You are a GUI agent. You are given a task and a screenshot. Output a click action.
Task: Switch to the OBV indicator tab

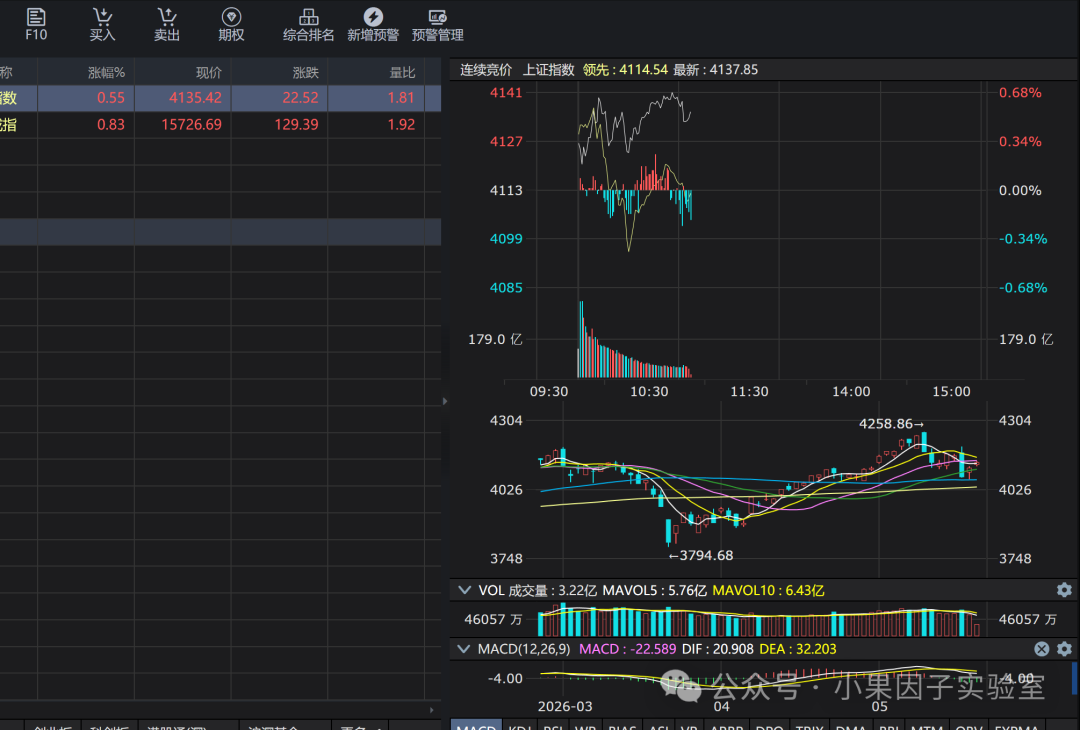tap(969, 726)
